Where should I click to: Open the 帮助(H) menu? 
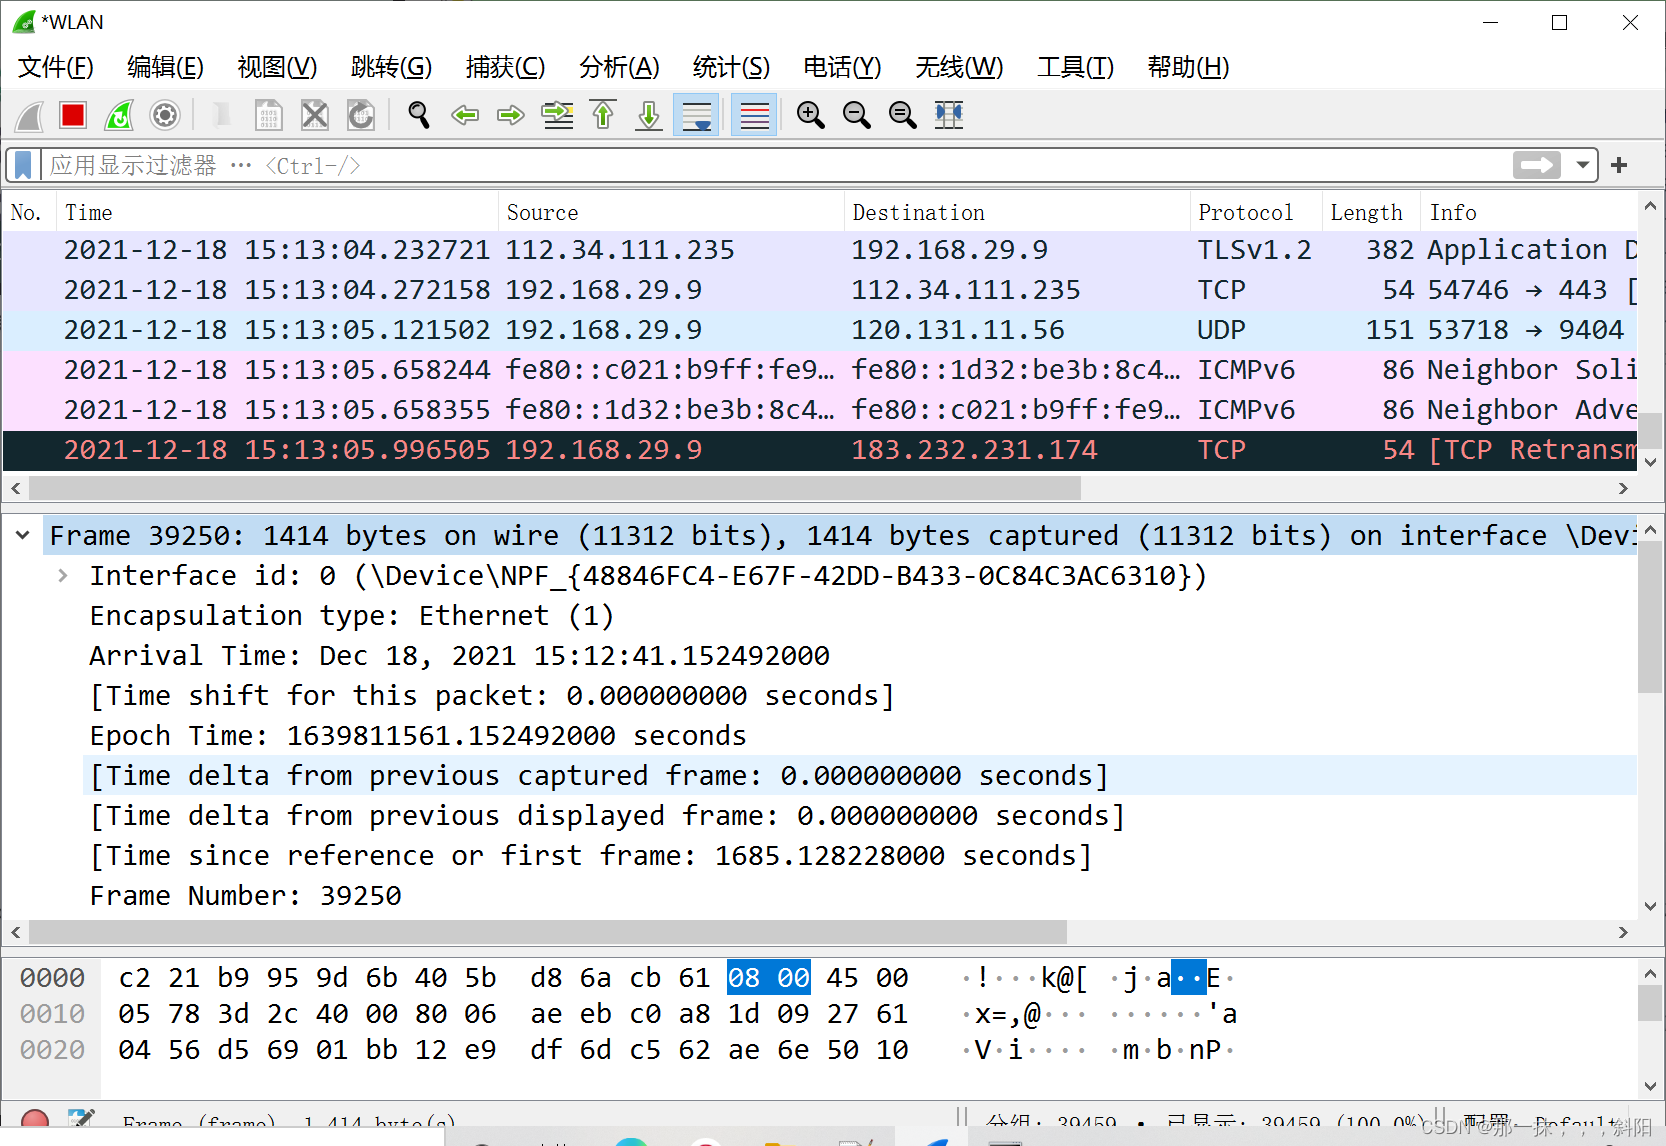pyautogui.click(x=1188, y=67)
